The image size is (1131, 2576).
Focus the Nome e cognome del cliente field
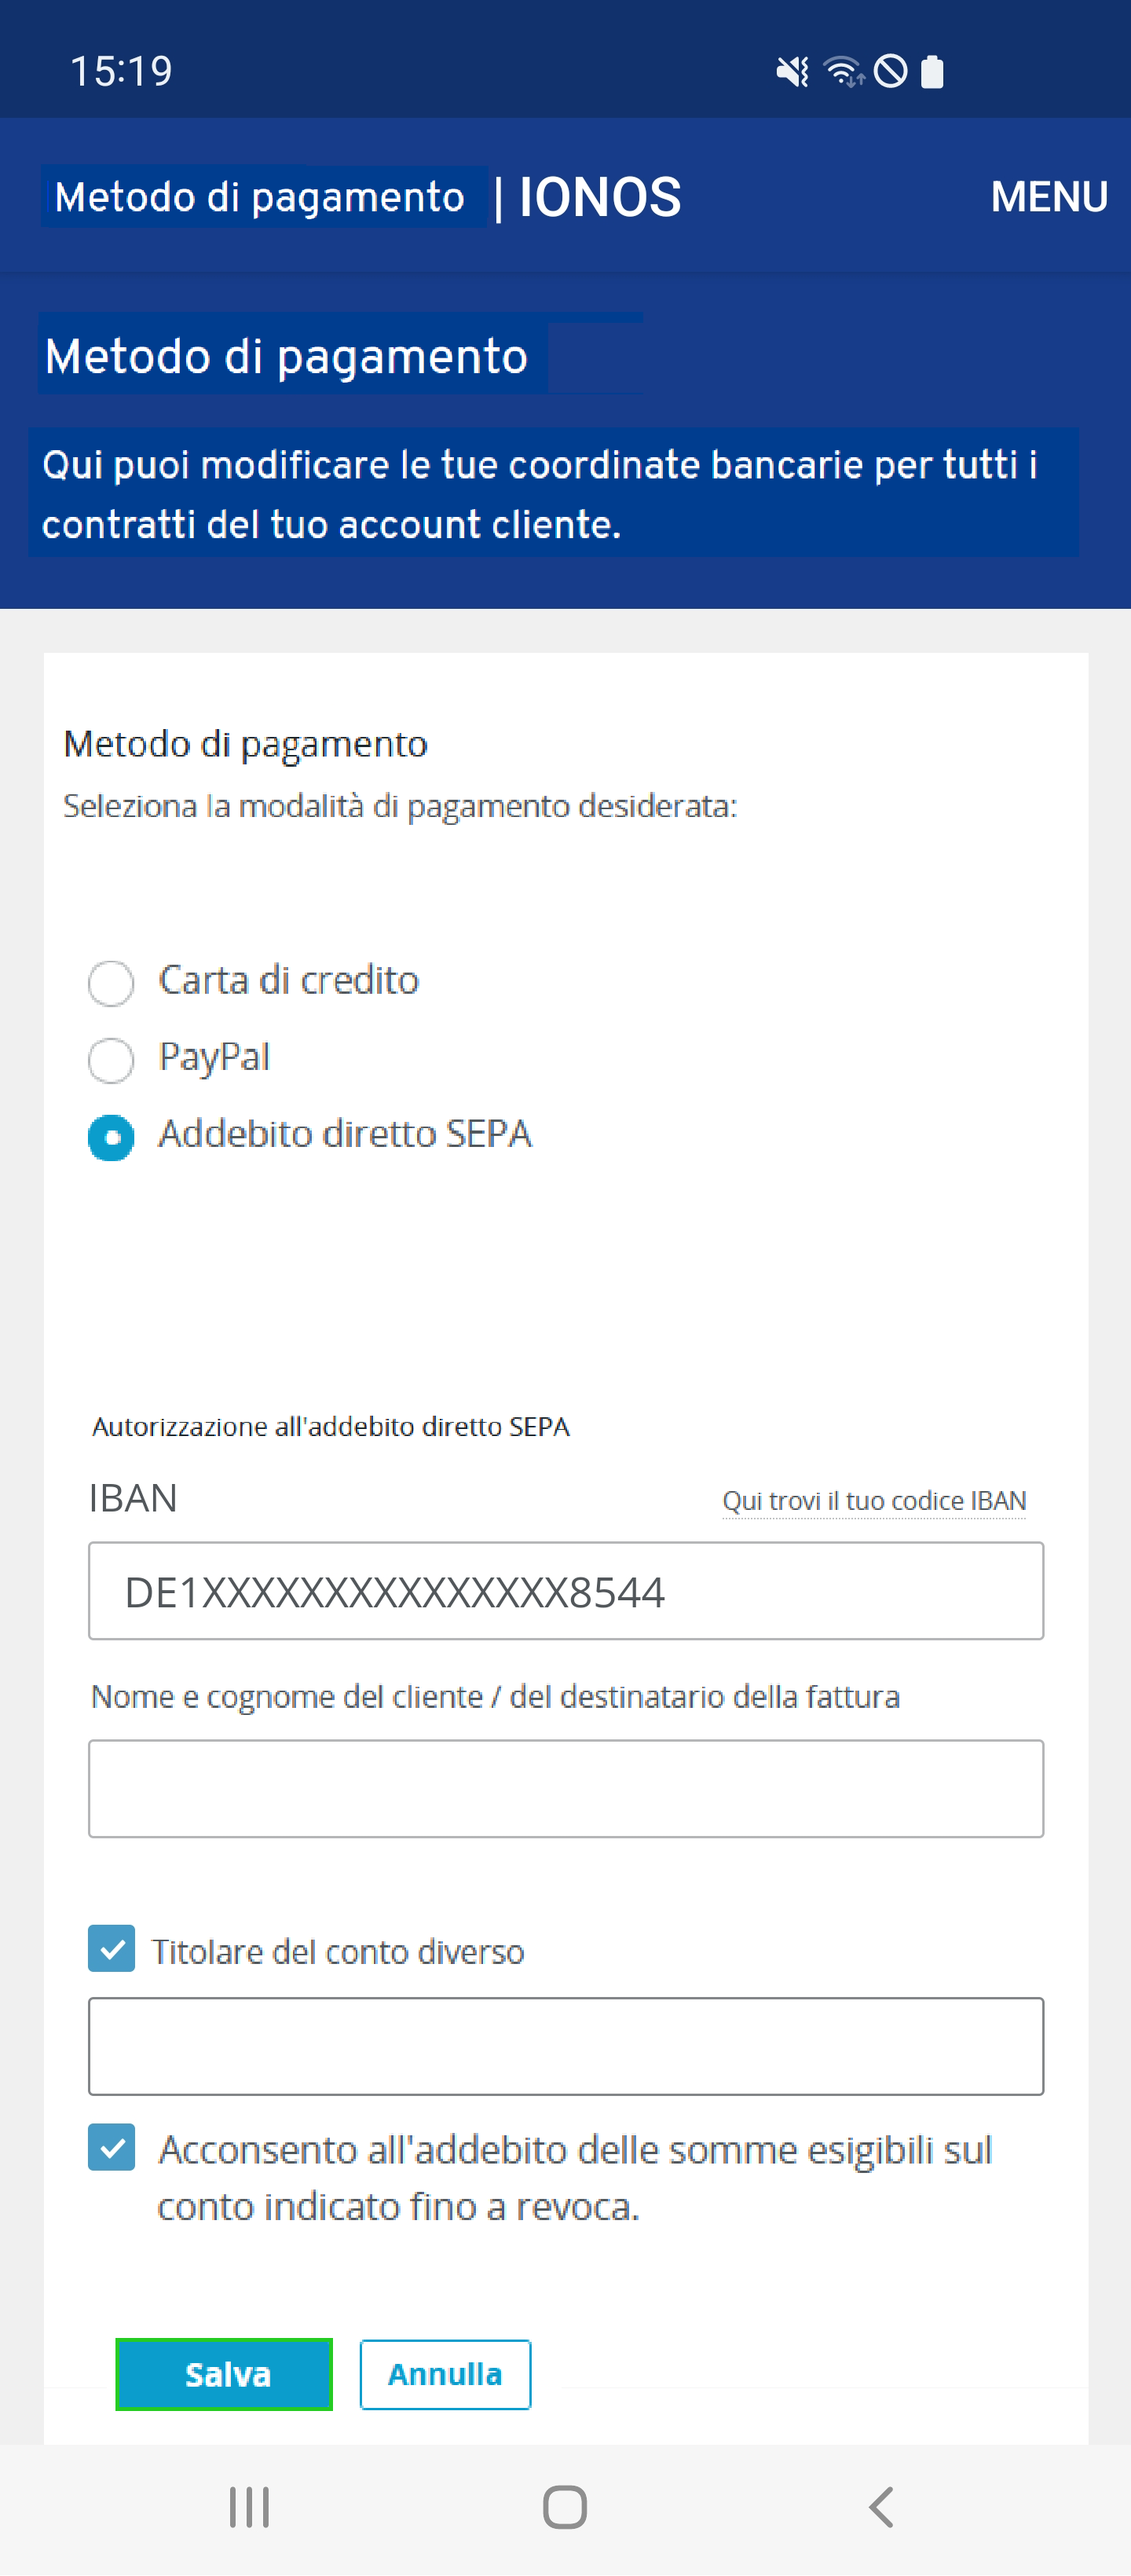(x=566, y=1788)
